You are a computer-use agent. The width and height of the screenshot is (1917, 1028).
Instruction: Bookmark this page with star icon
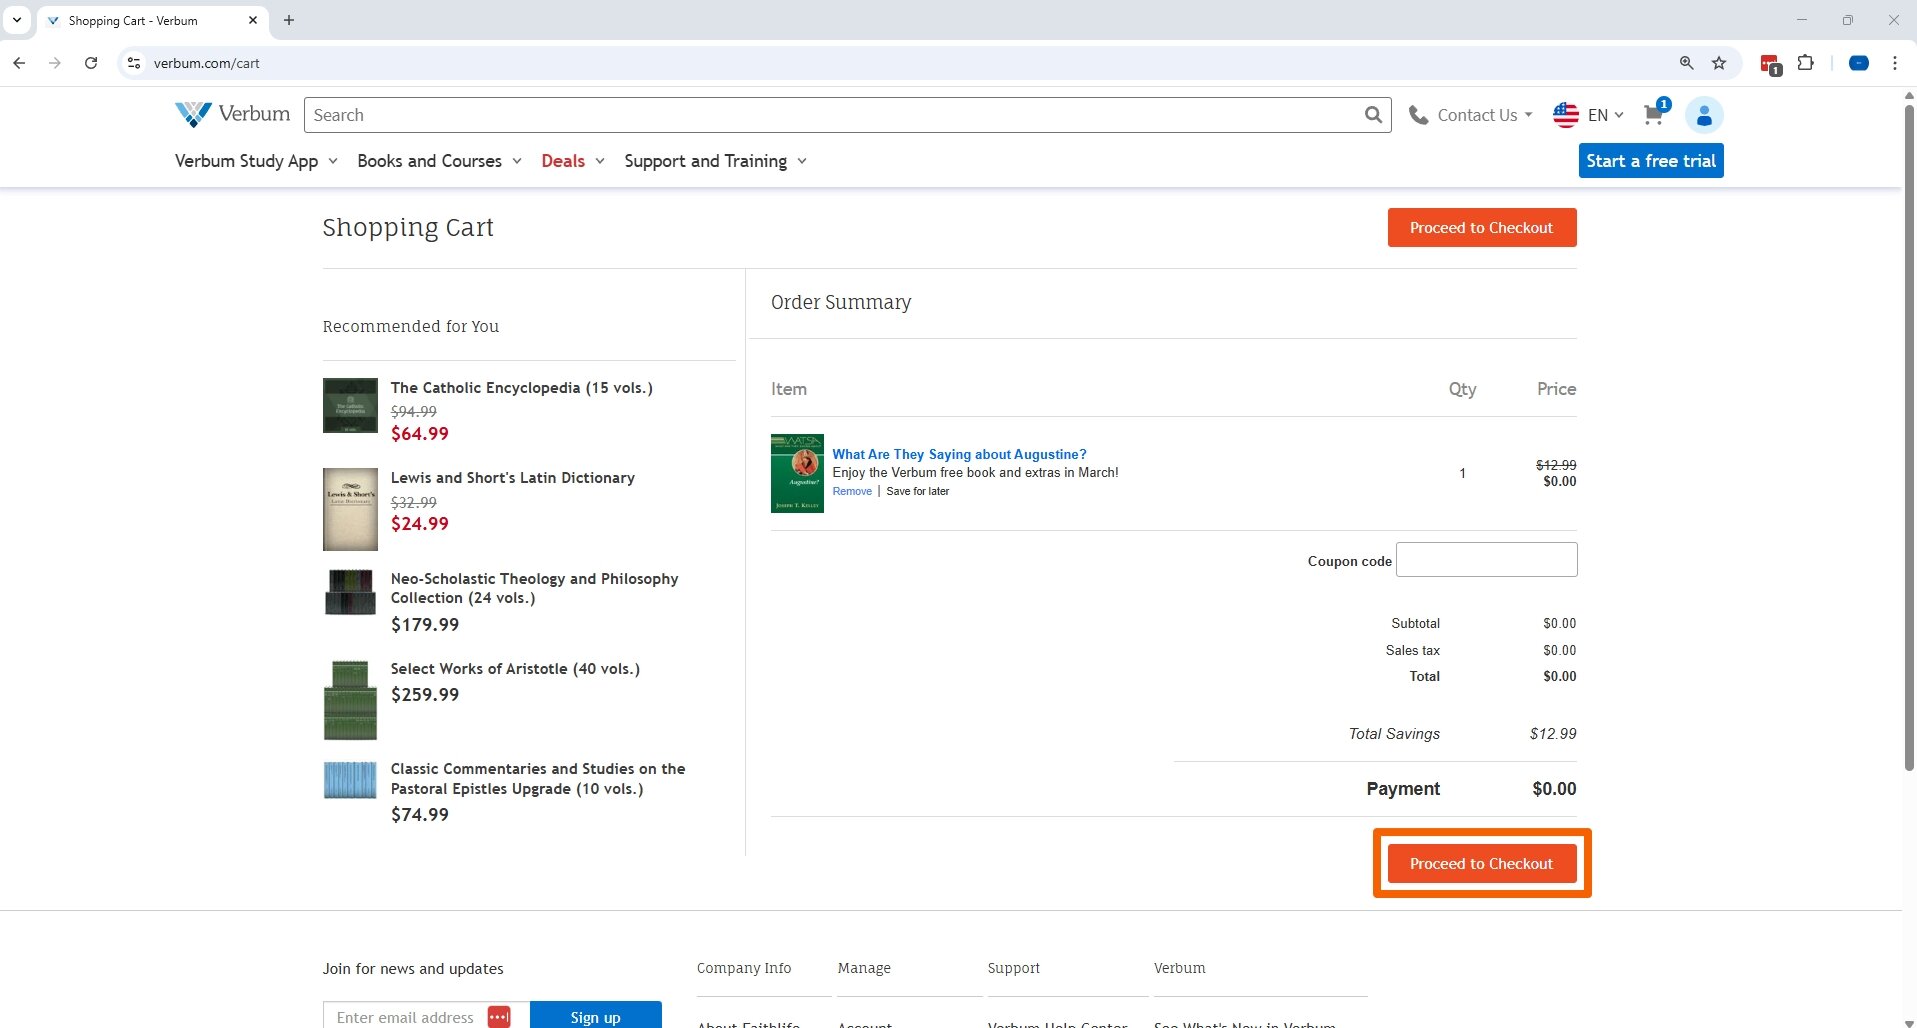click(1719, 63)
